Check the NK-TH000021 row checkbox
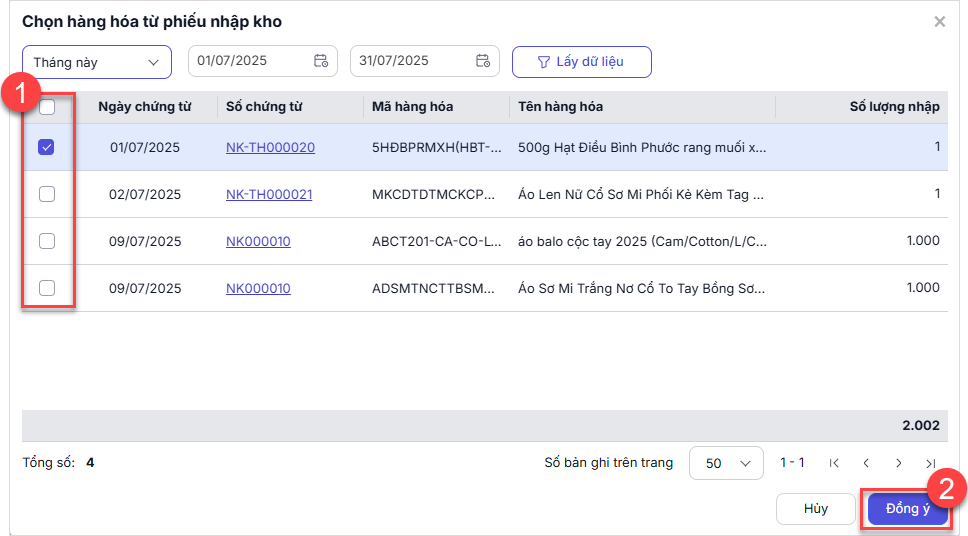 click(47, 194)
